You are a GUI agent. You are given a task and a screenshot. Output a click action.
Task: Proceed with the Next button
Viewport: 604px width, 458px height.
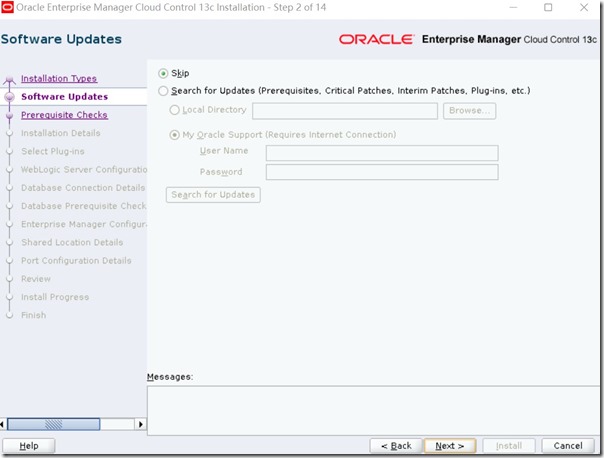tap(450, 446)
